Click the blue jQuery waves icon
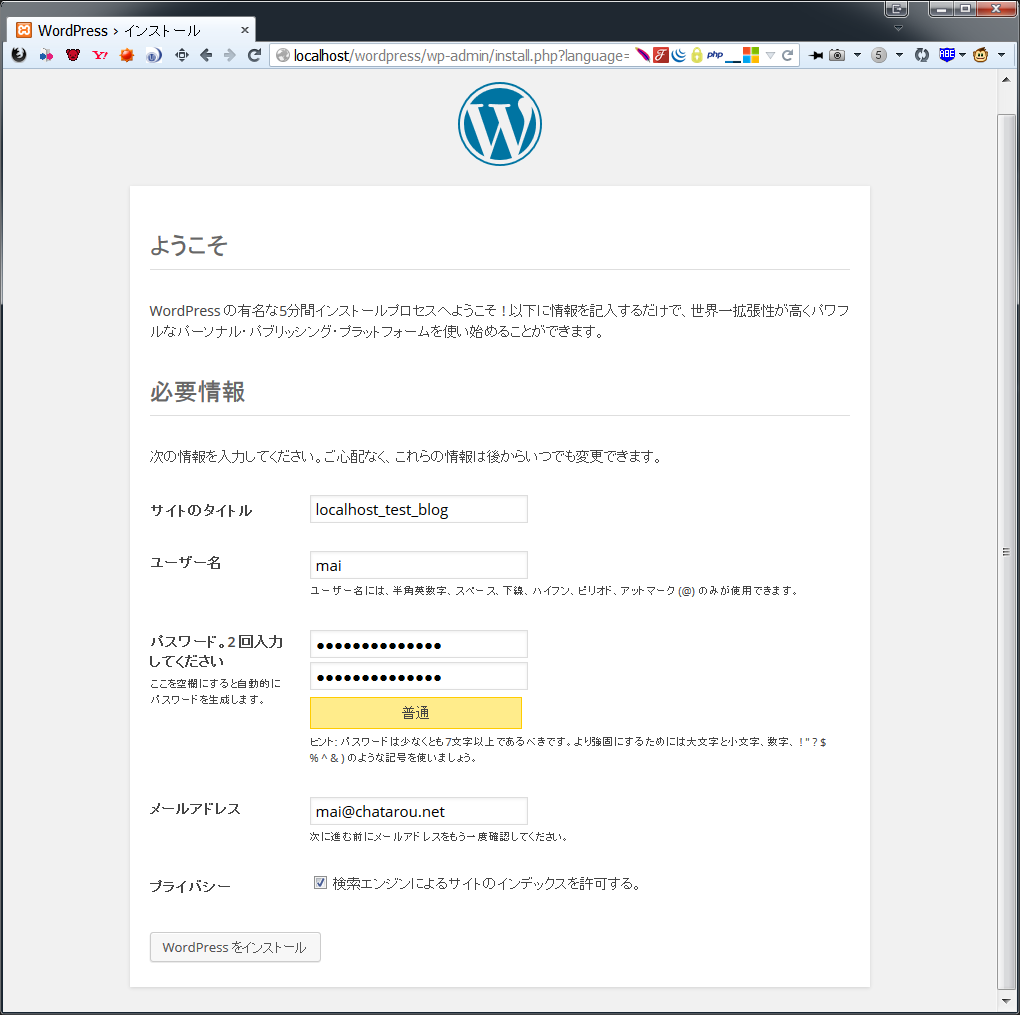 (x=679, y=55)
